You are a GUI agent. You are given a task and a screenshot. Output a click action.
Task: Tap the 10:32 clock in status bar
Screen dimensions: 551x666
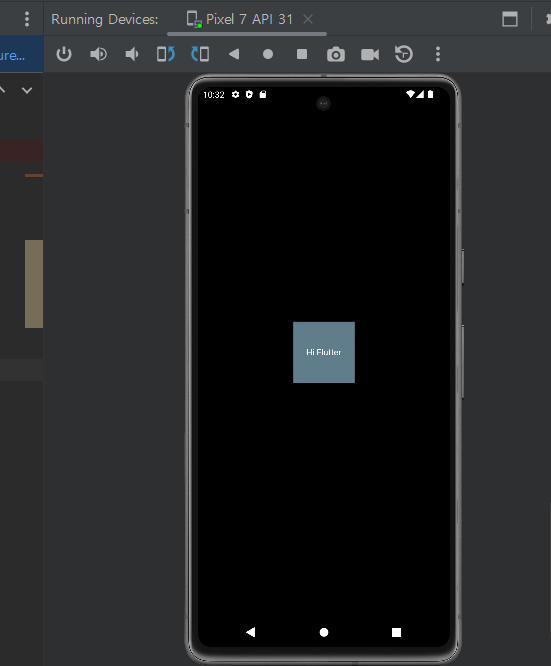[x=214, y=95]
